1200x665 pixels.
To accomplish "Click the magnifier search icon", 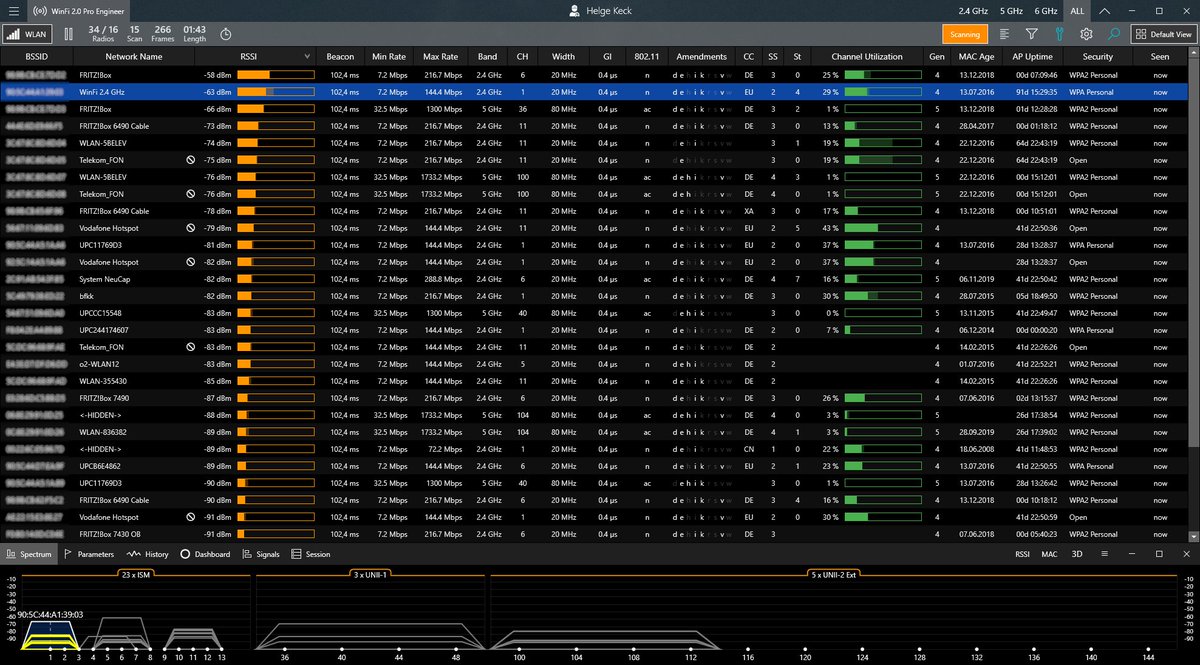I will tap(1113, 34).
